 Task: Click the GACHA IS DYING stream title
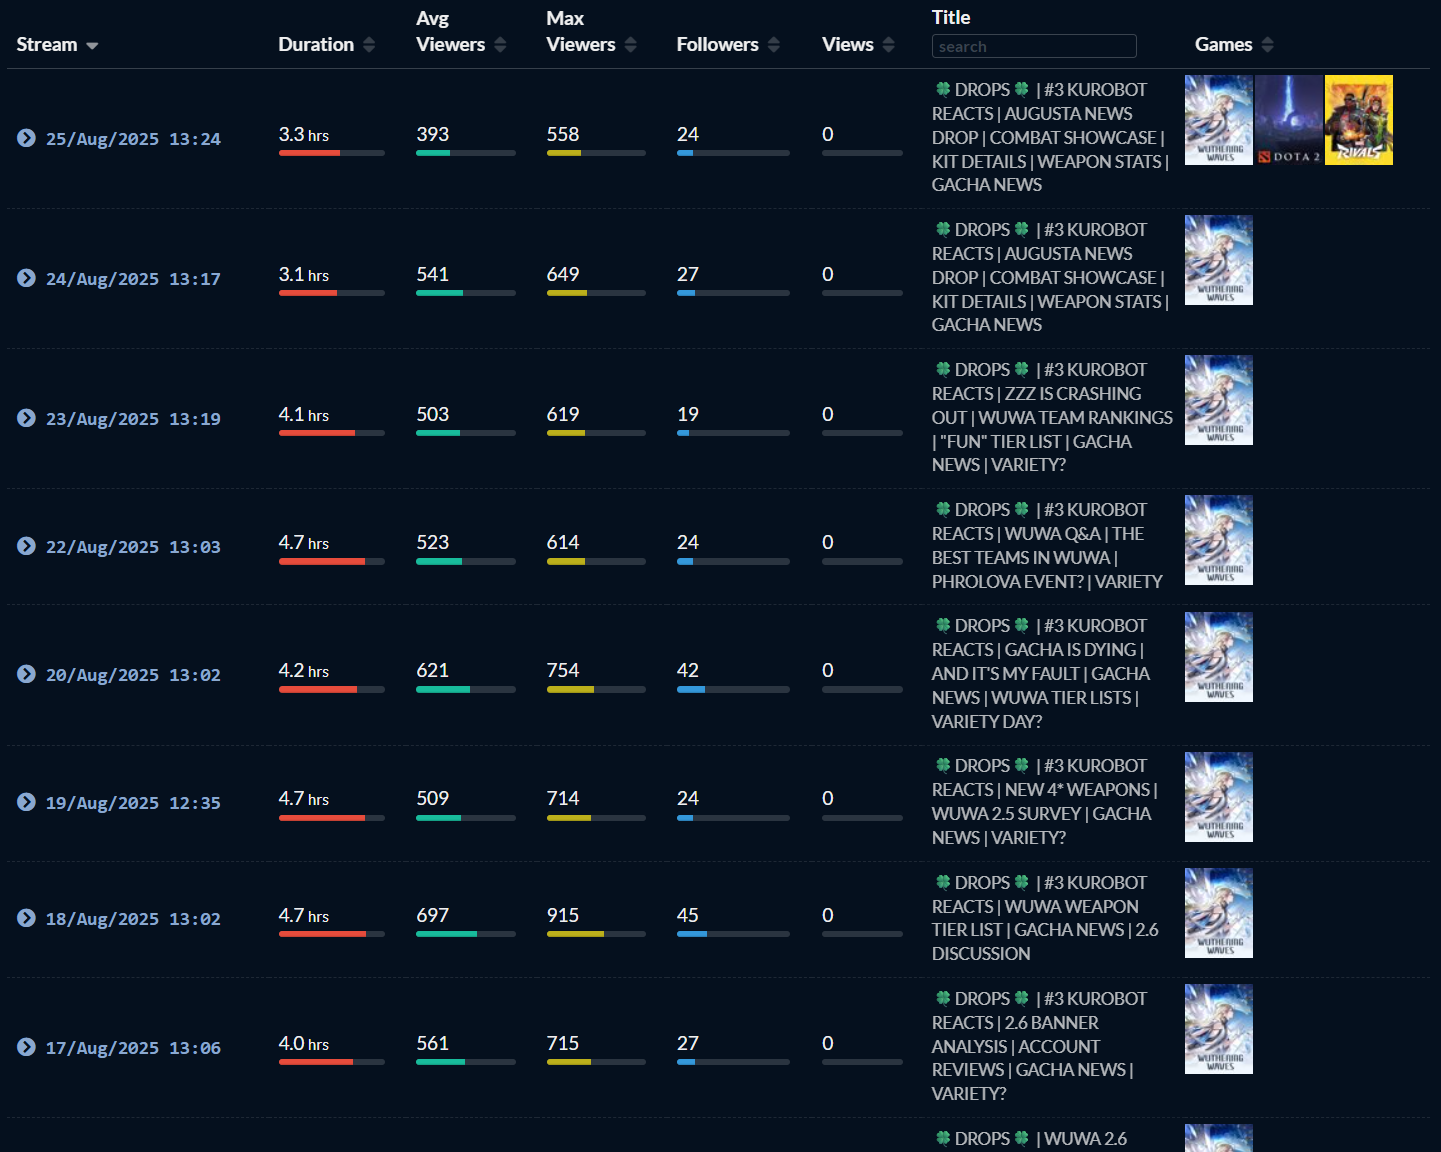click(1041, 673)
